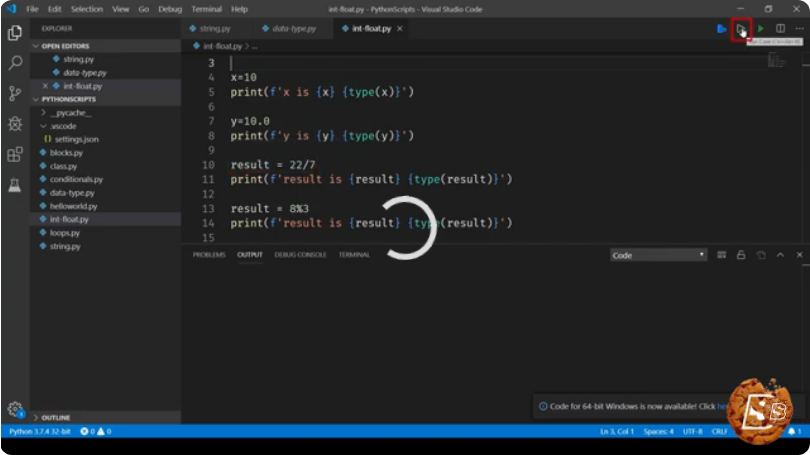810x455 pixels.
Task: Open the Search view in activity bar
Action: (15, 63)
